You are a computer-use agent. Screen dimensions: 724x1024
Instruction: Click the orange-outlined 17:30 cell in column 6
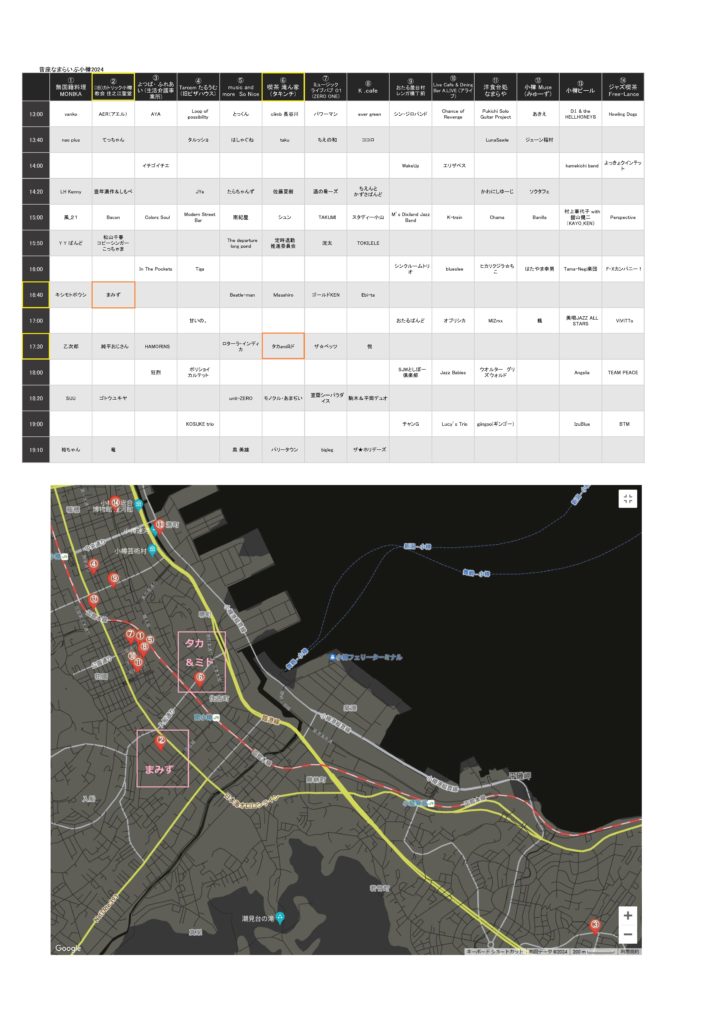click(x=283, y=346)
